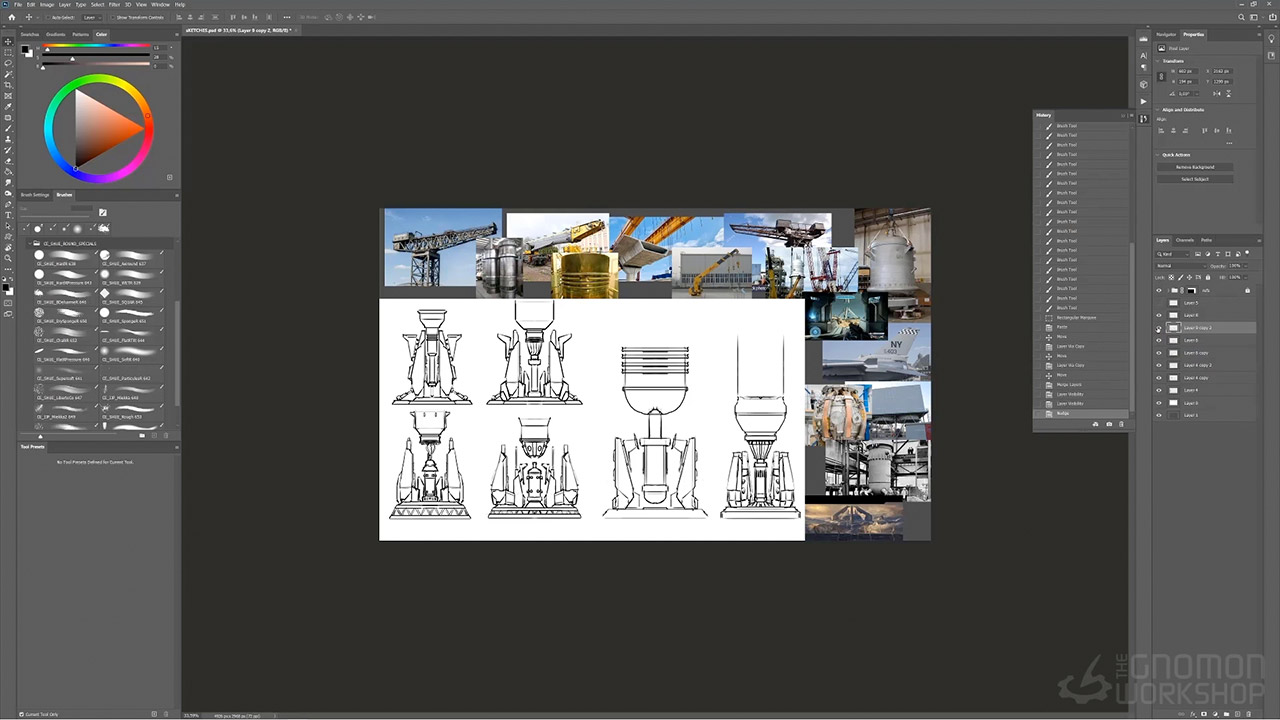Click the Remove Background button
This screenshot has height=720, width=1280.
pos(1195,167)
